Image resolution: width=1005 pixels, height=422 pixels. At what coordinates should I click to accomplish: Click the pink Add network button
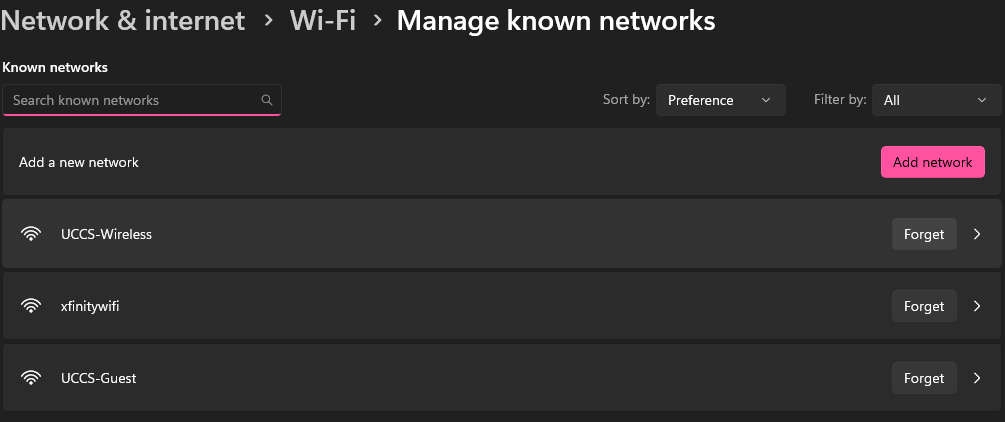tap(933, 162)
